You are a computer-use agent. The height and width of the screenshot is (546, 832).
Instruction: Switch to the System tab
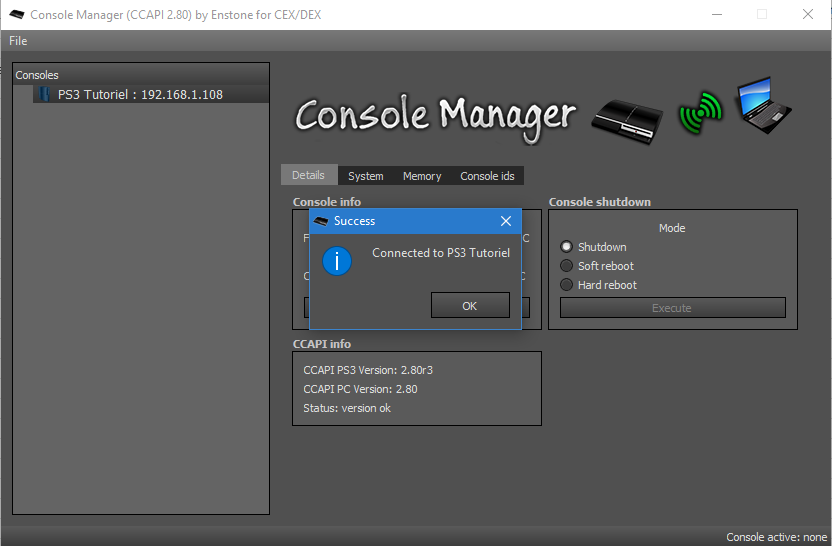[366, 176]
